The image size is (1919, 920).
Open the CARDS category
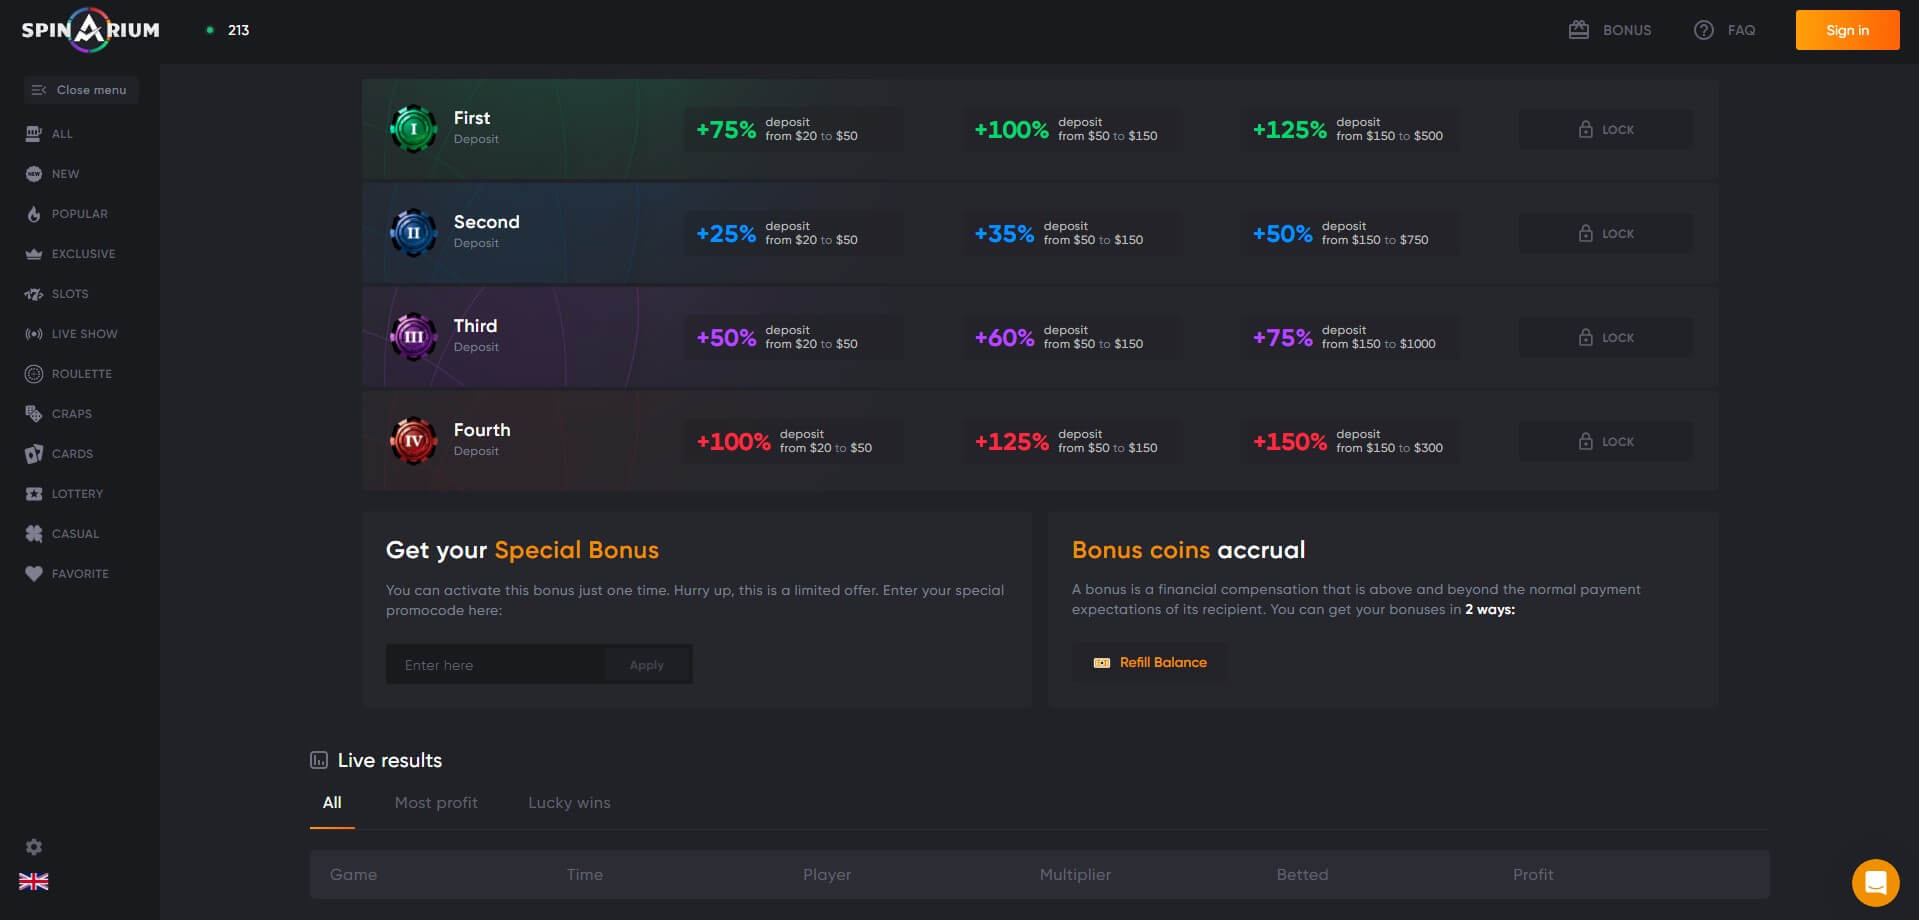click(x=60, y=454)
